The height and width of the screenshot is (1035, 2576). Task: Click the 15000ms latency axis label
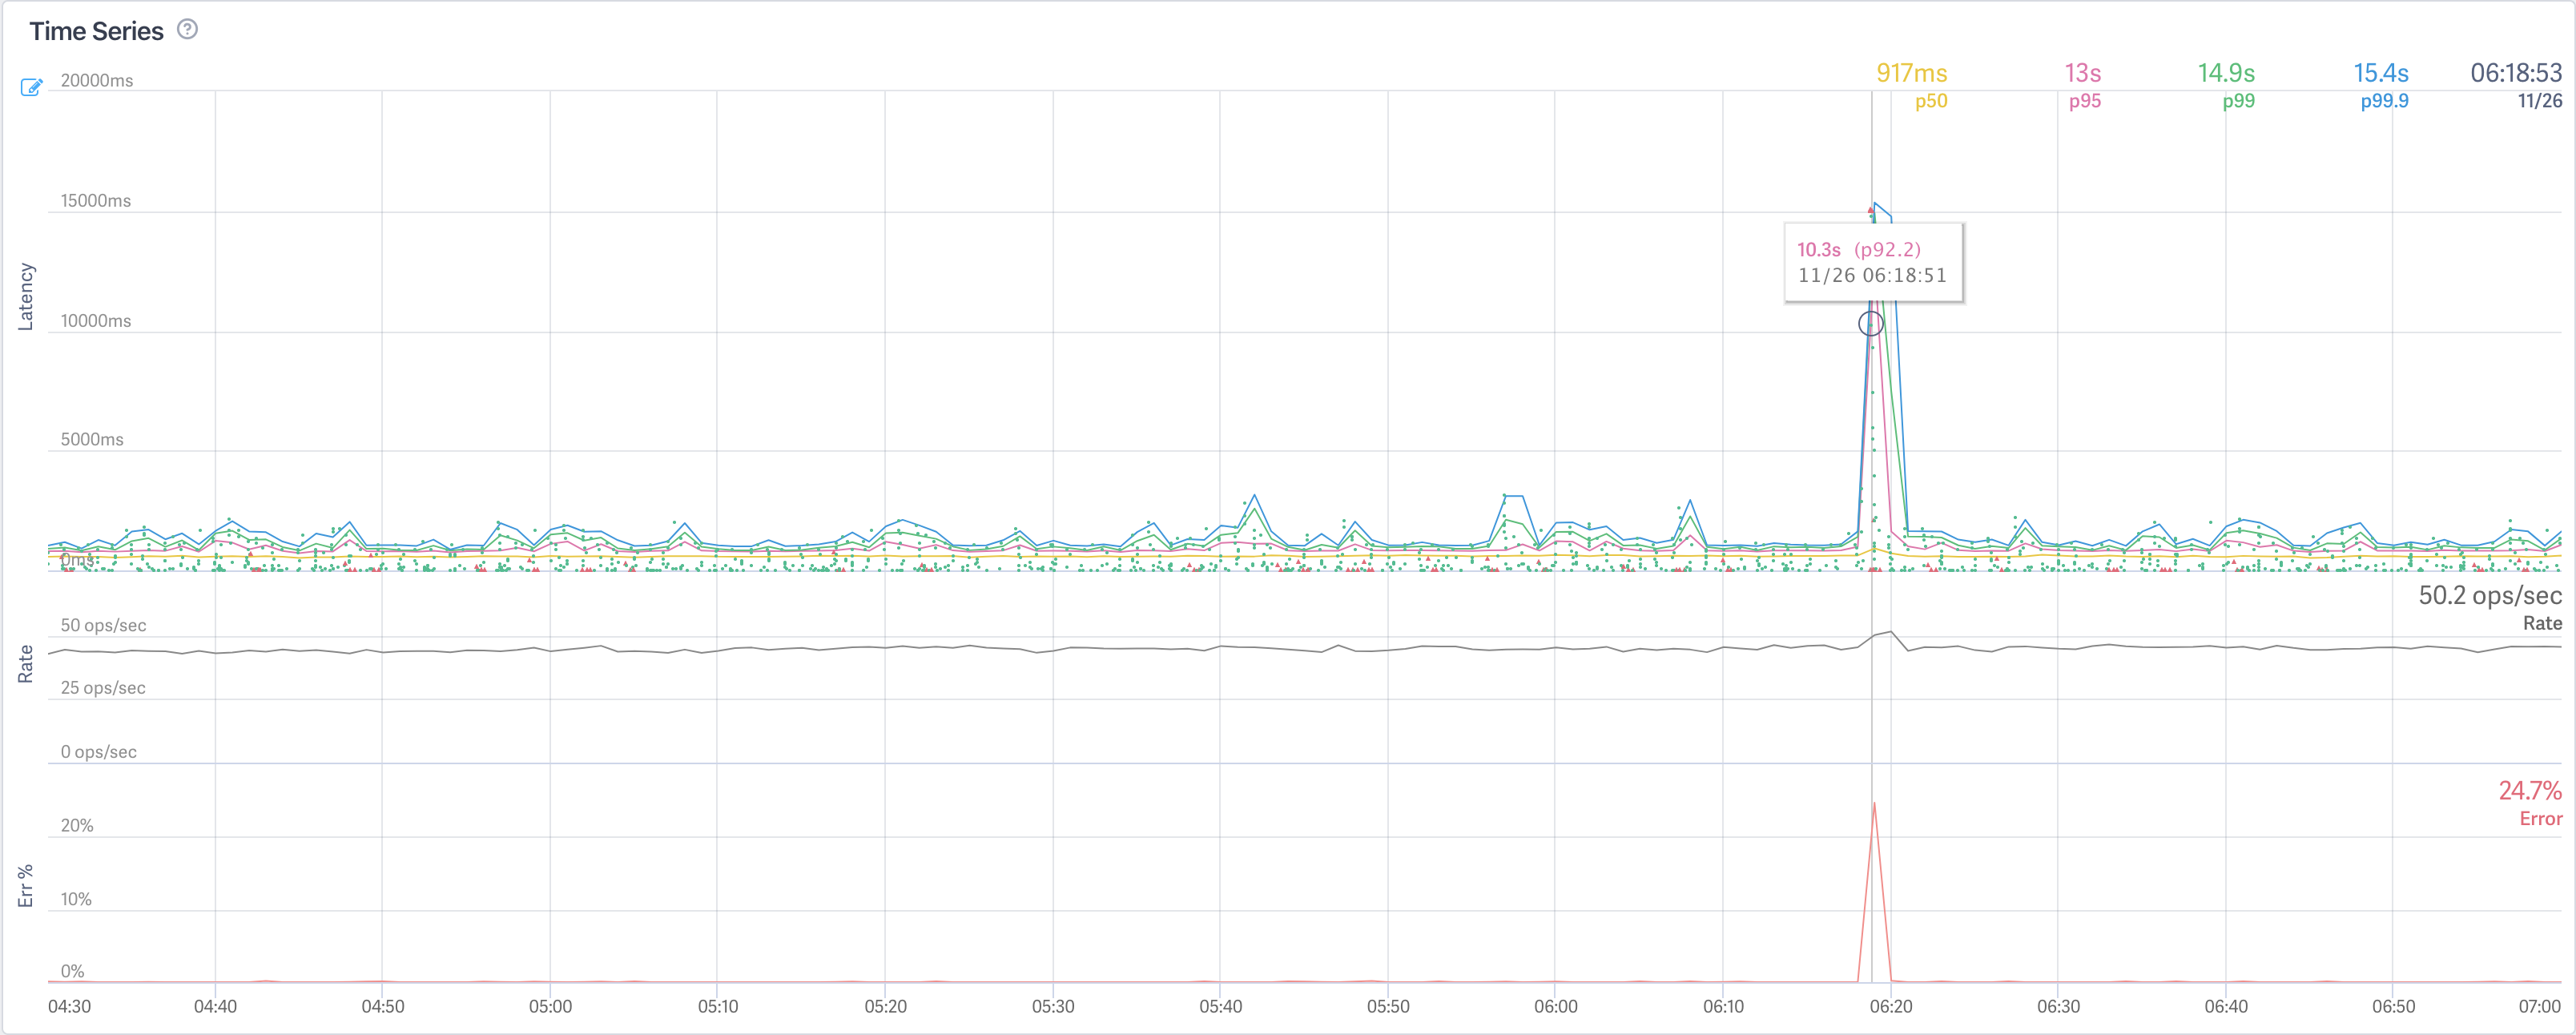click(x=95, y=200)
